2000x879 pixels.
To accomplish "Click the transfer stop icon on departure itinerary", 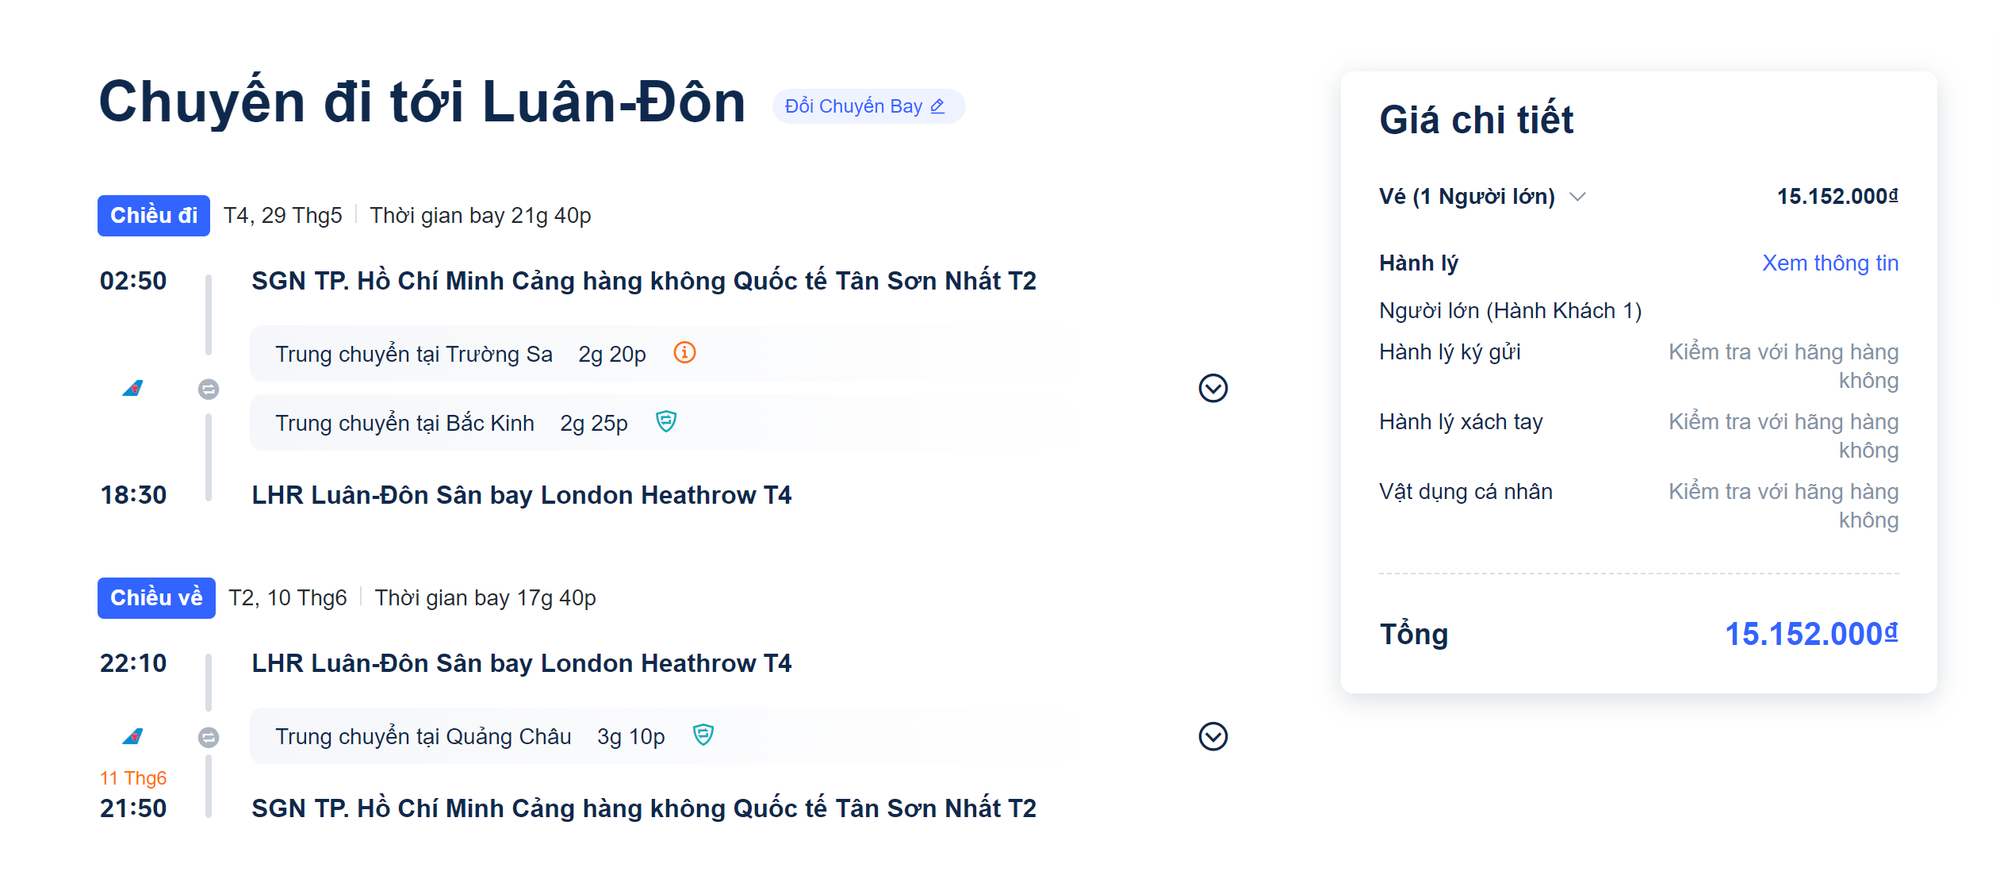I will (x=209, y=389).
